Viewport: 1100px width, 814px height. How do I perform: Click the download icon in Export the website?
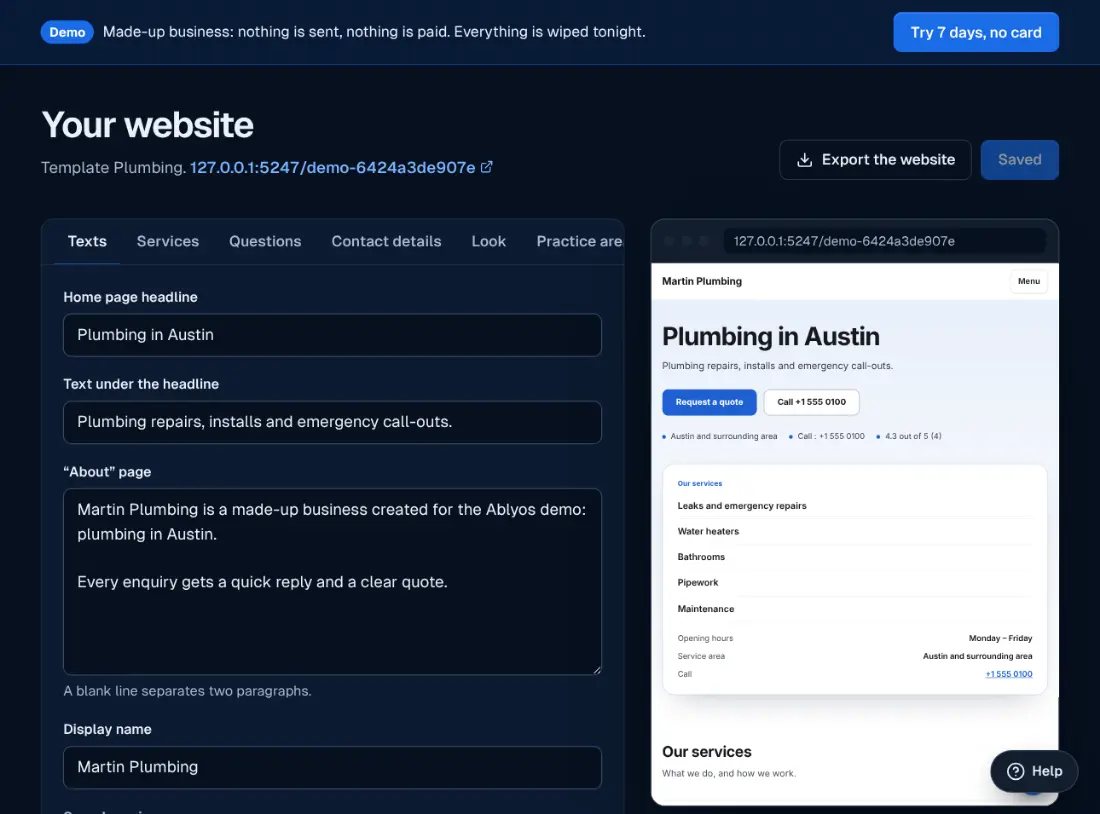pyautogui.click(x=805, y=160)
